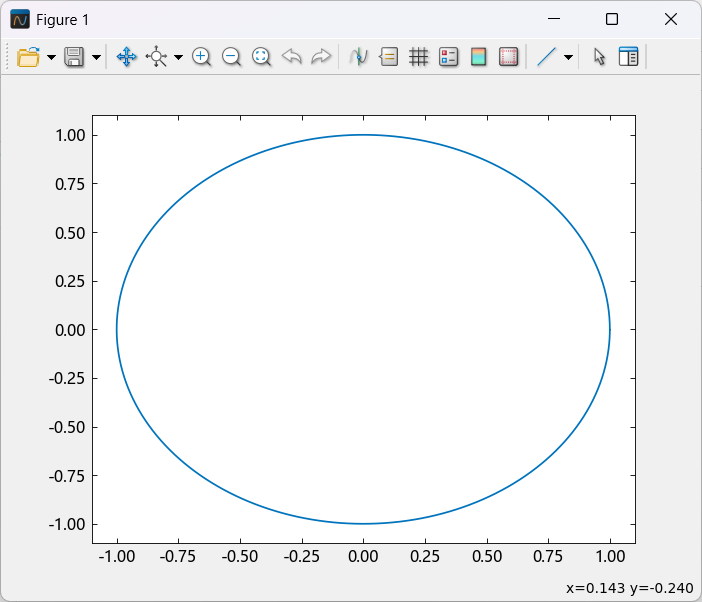702x602 pixels.
Task: Open the data cursor dropdown arrow
Action: click(179, 57)
